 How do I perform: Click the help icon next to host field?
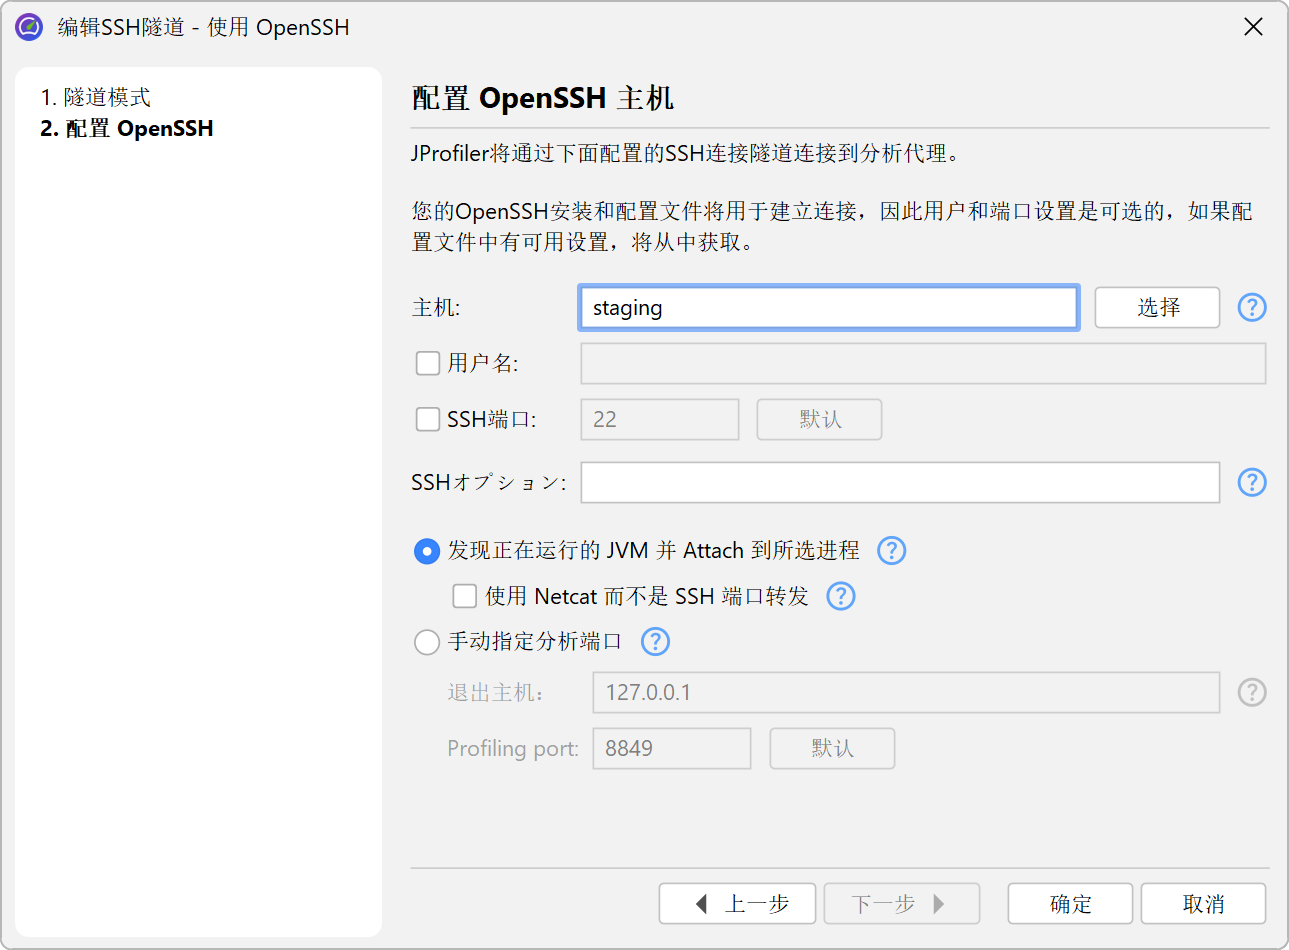(1252, 307)
